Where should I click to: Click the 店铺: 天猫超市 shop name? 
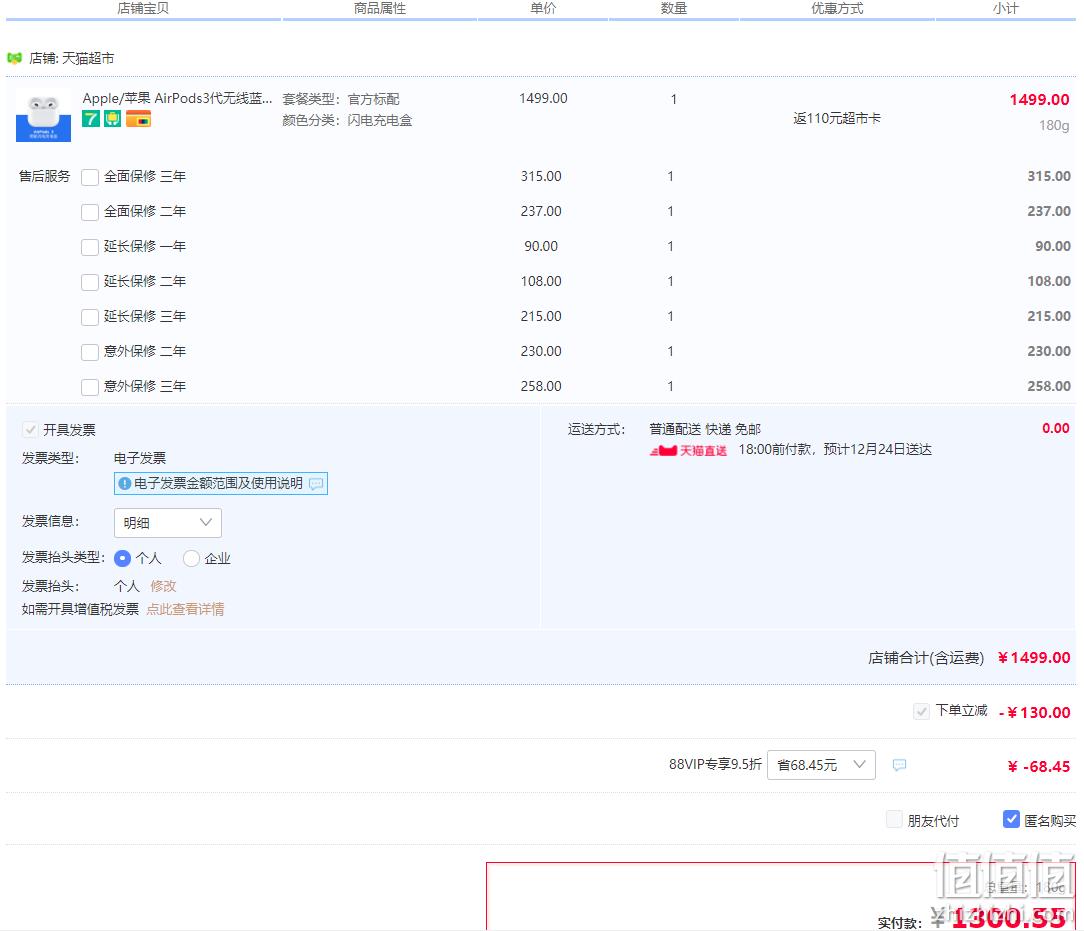71,58
